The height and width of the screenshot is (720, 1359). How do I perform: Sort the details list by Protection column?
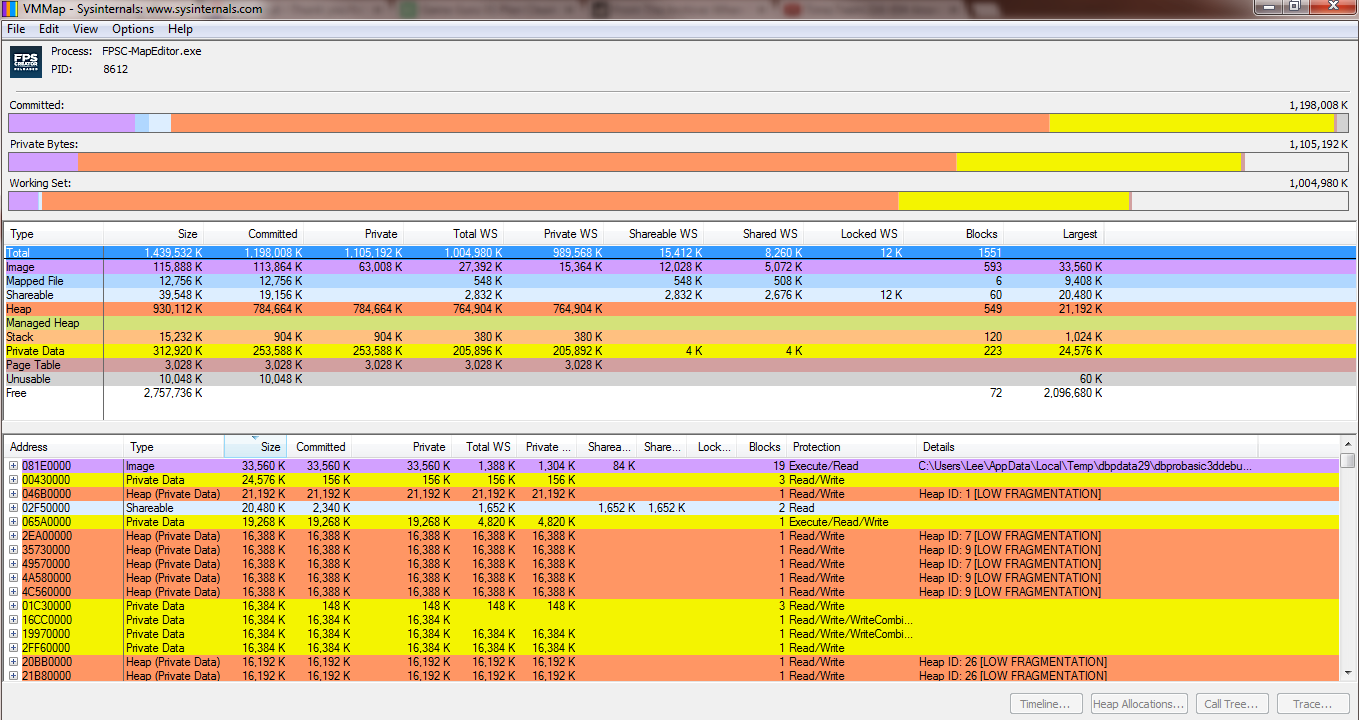tap(851, 447)
